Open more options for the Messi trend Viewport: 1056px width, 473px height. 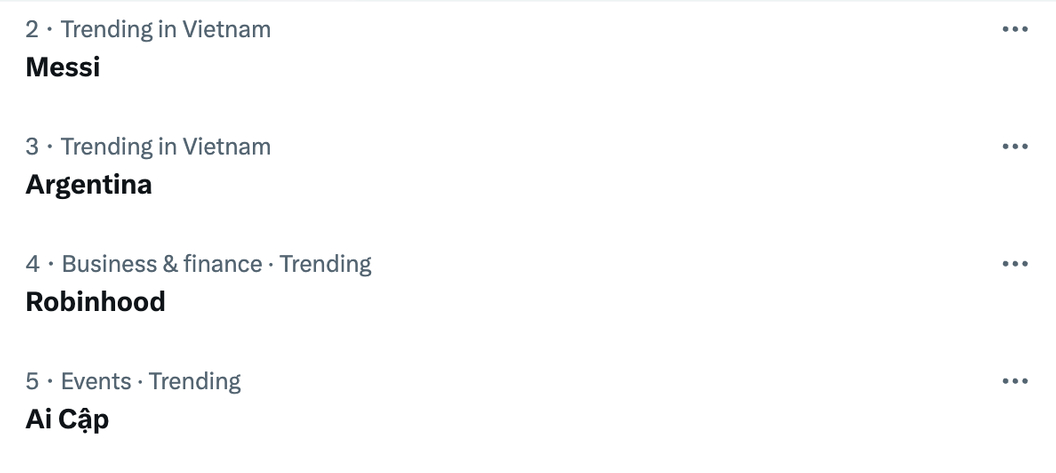click(x=1015, y=29)
